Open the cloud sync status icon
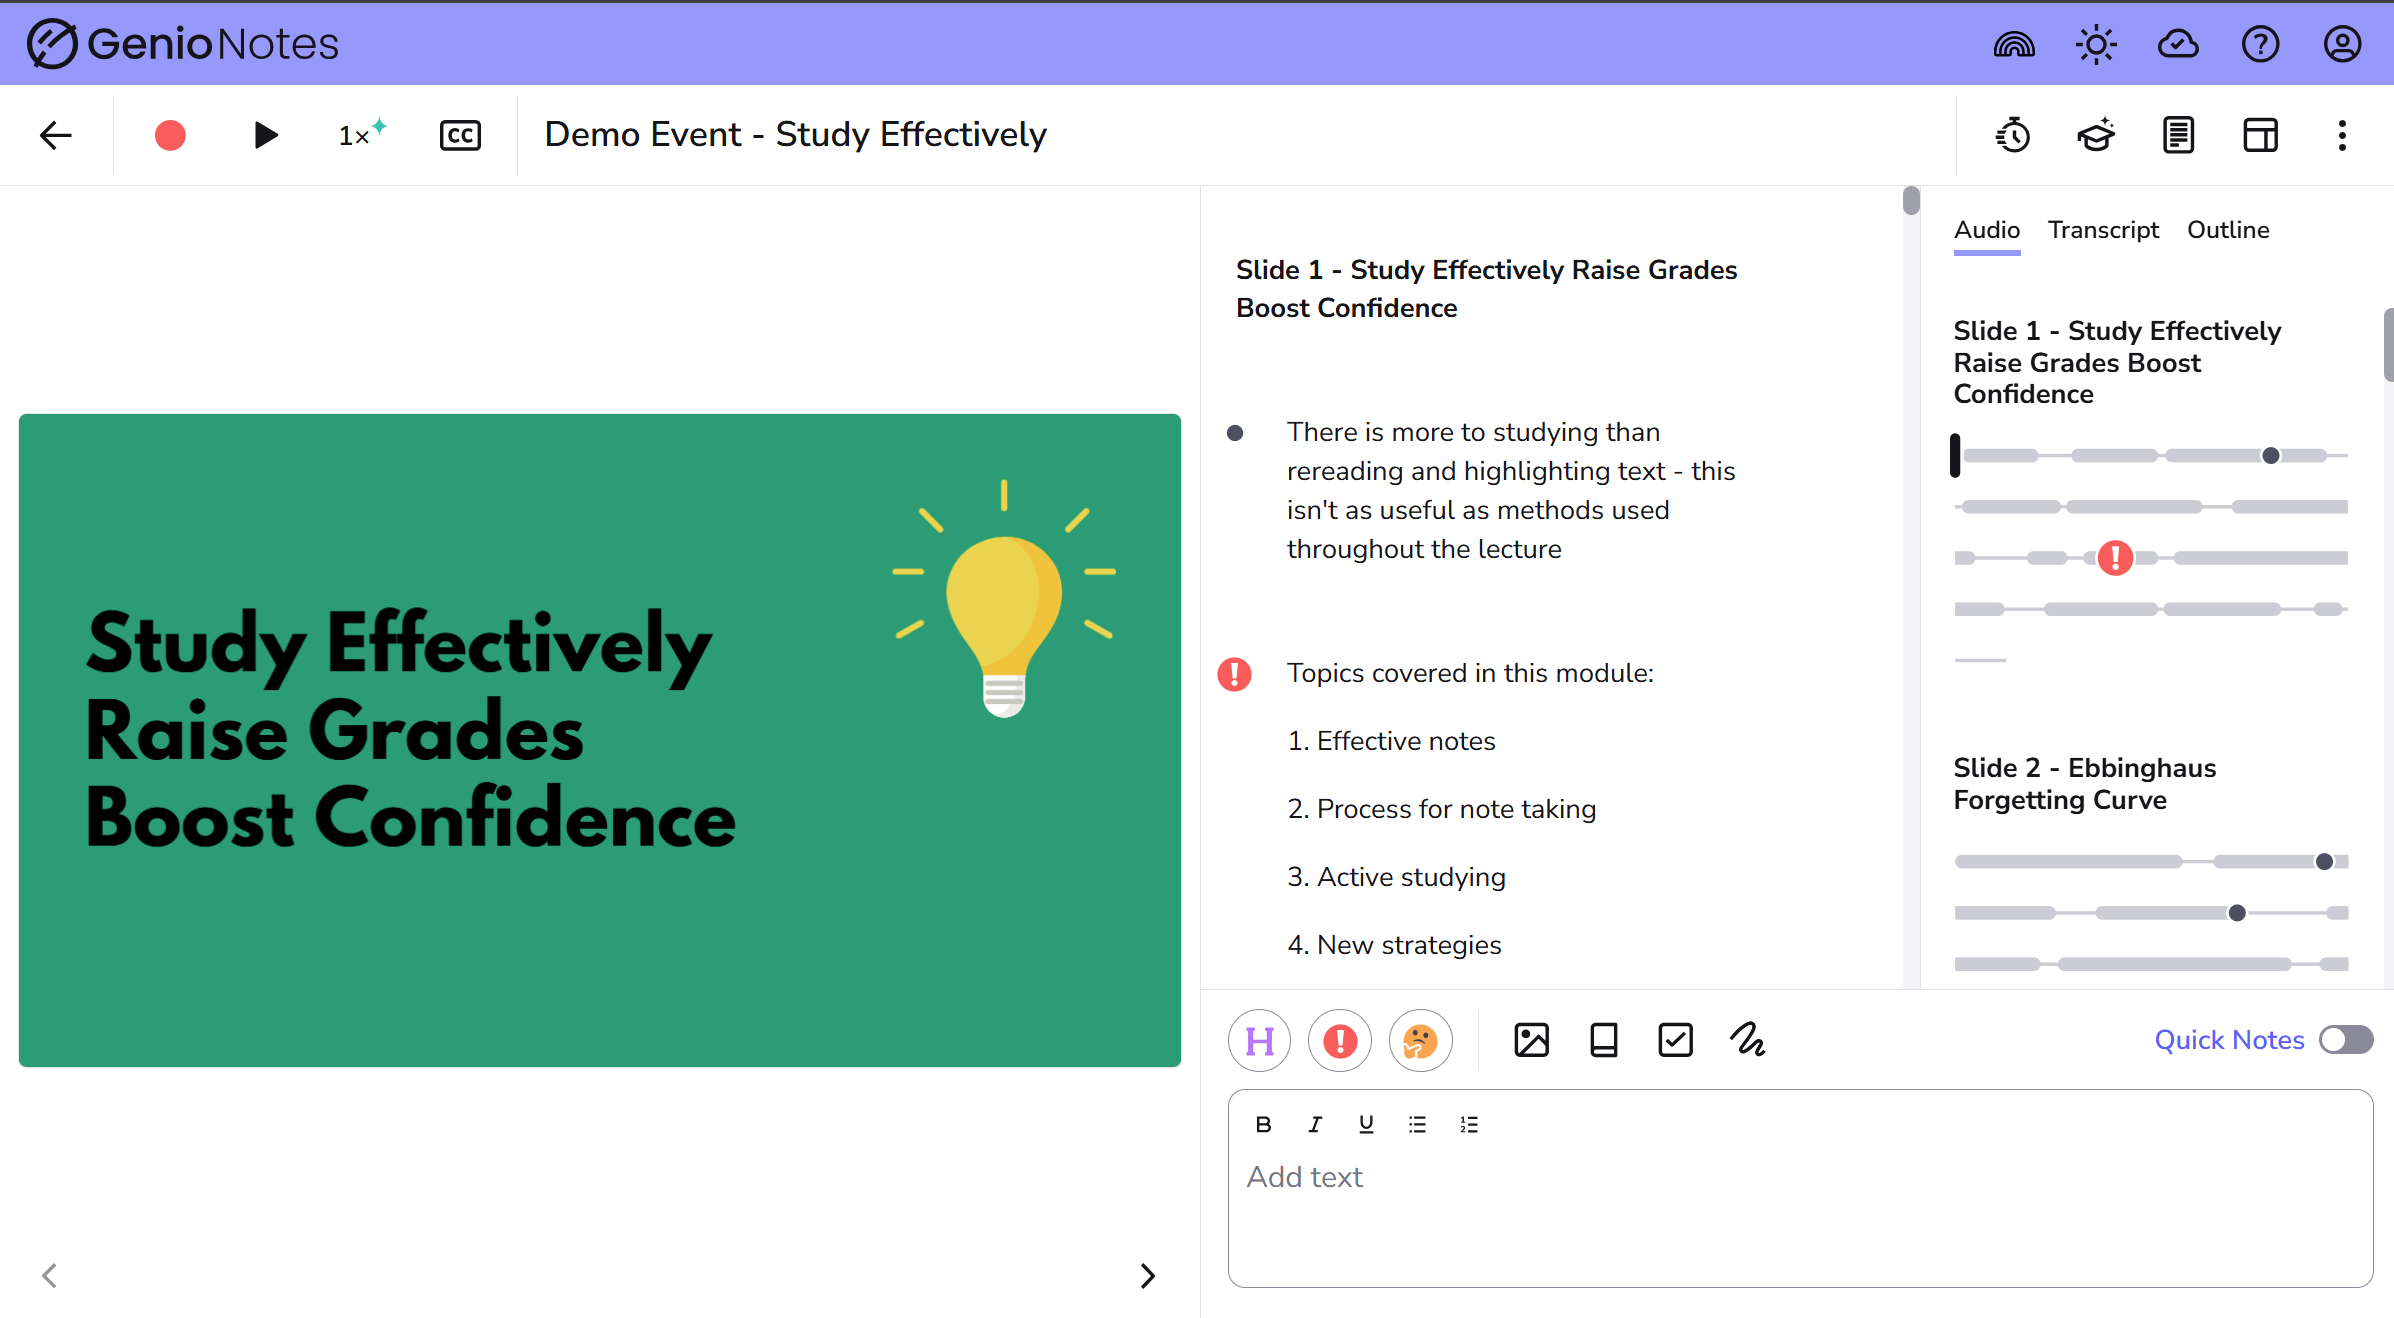Screen dimensions: 2394x1318 [x=2178, y=43]
